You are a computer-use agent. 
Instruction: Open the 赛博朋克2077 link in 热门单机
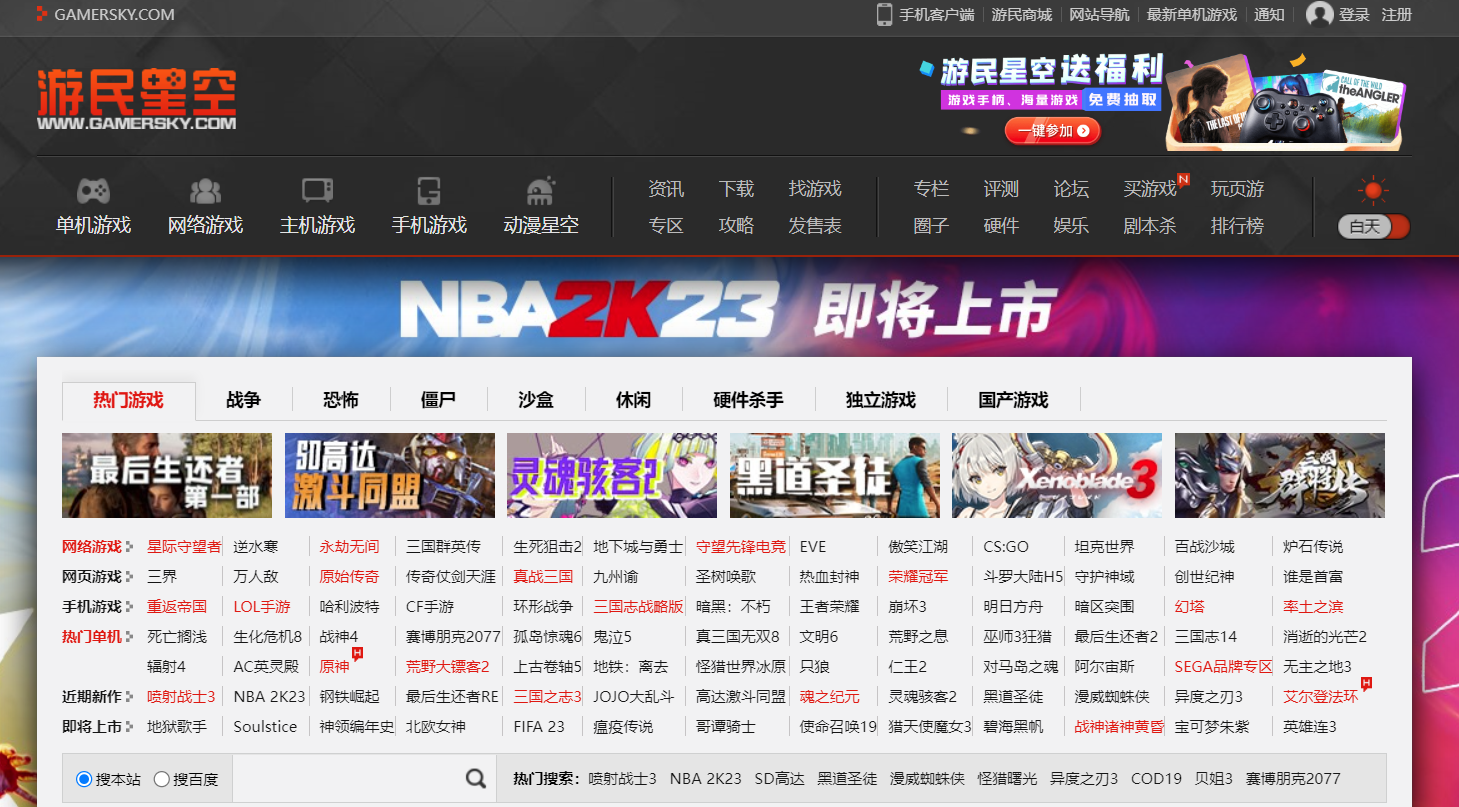click(453, 637)
